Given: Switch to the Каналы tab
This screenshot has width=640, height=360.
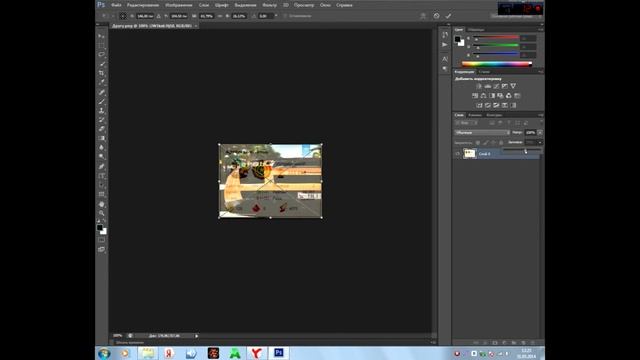Looking at the screenshot, I should (475, 115).
